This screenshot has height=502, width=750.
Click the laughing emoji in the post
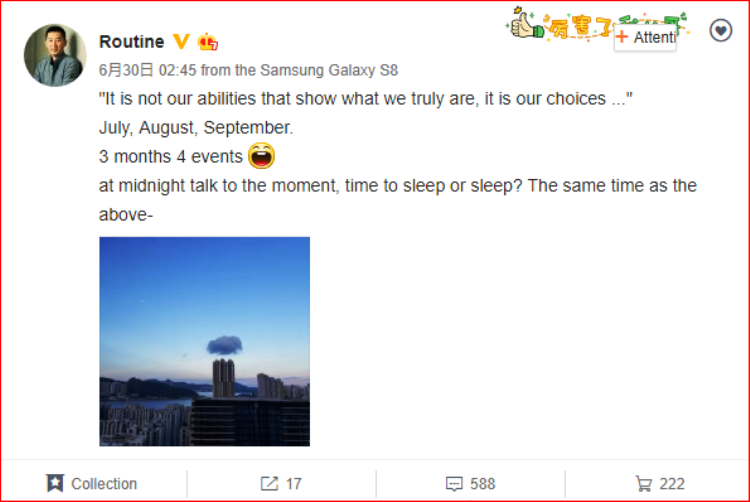point(261,156)
